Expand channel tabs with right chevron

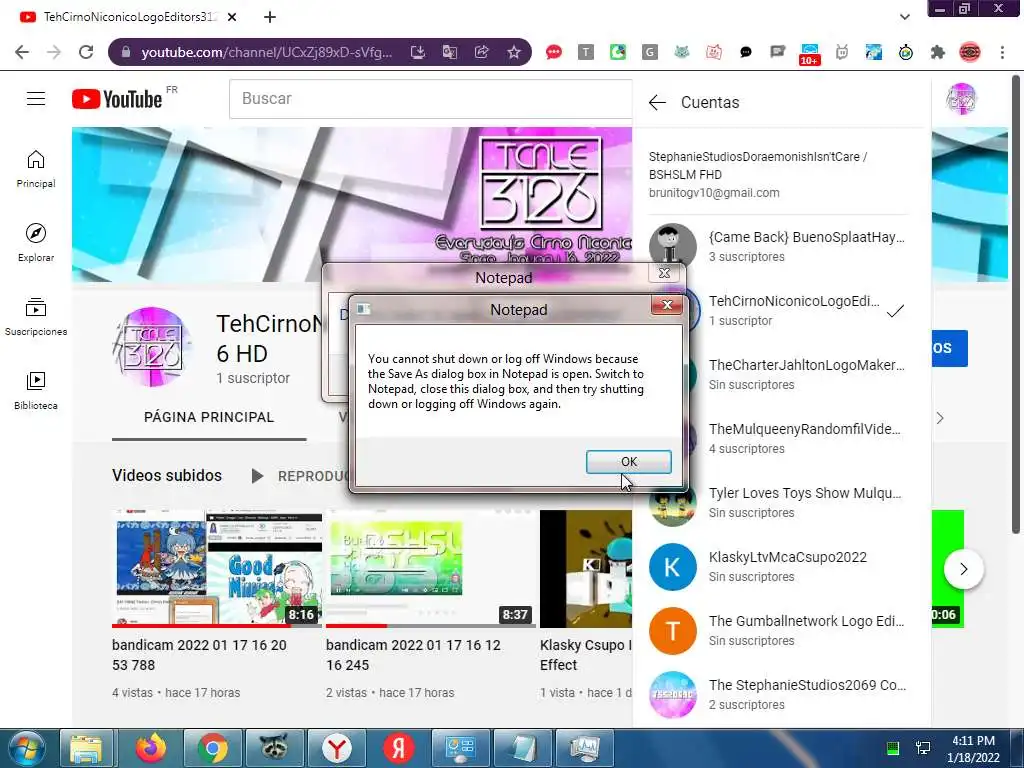coord(940,418)
